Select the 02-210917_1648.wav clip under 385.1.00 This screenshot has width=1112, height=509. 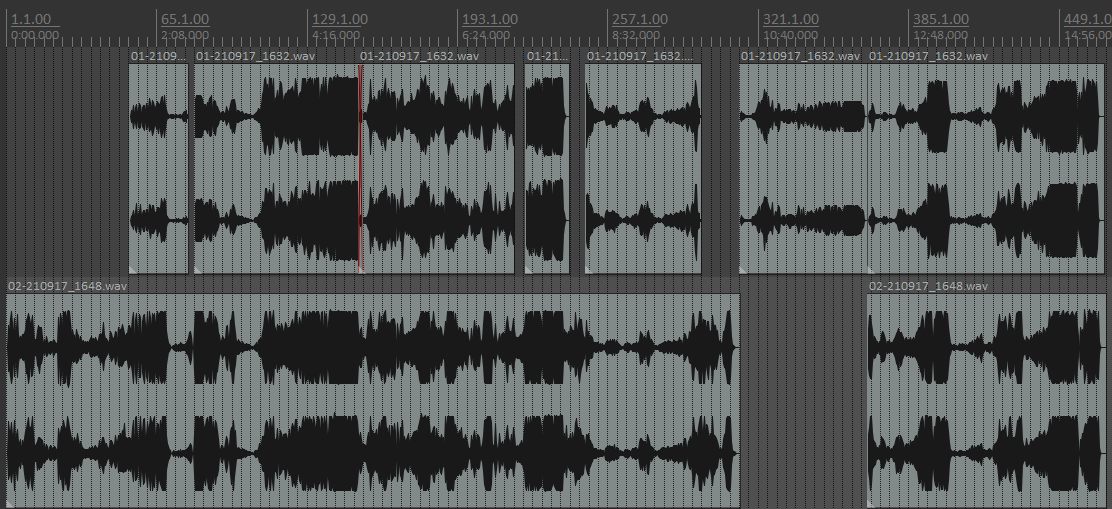coord(986,401)
